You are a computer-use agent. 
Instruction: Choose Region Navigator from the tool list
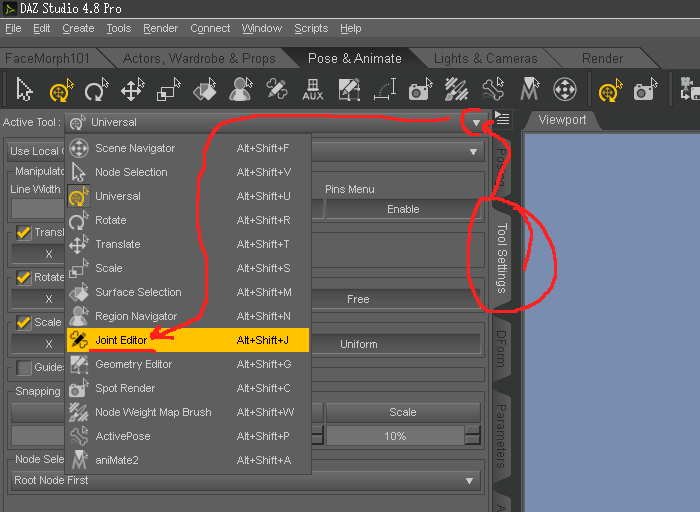pyautogui.click(x=188, y=316)
